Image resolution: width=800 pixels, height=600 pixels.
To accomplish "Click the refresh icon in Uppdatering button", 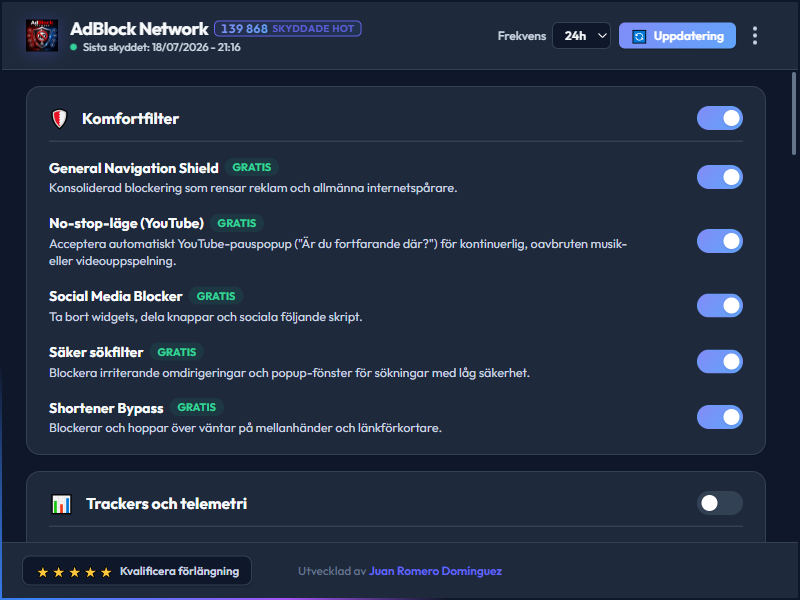I will pyautogui.click(x=639, y=36).
